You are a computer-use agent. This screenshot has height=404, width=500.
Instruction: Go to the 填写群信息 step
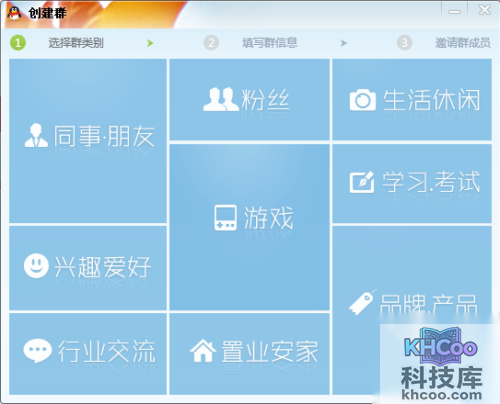(270, 43)
